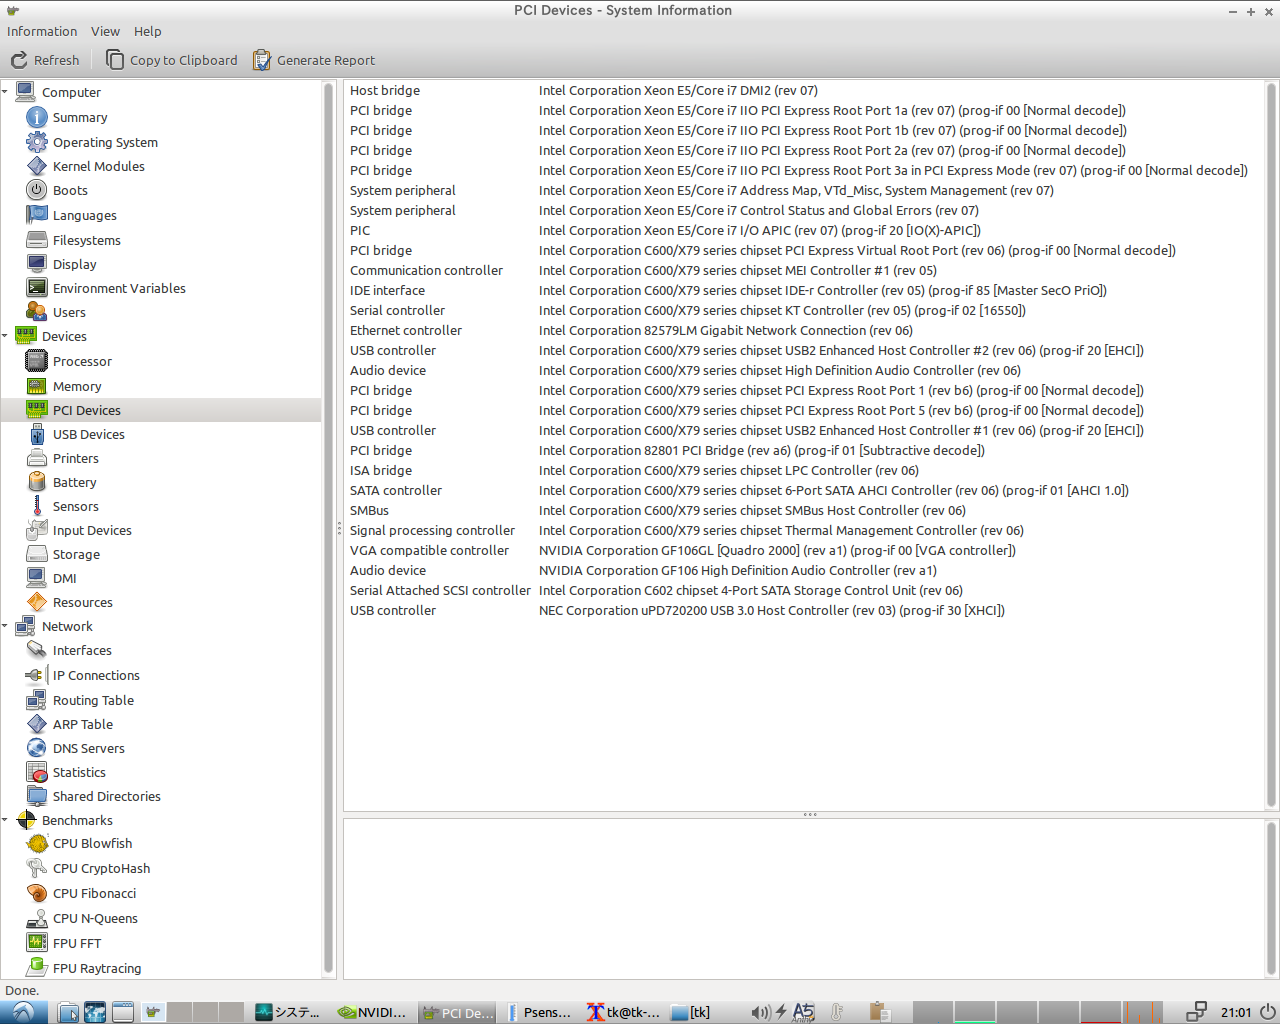Click the sidebar vertical scrollbar
The height and width of the screenshot is (1024, 1280).
click(328, 528)
